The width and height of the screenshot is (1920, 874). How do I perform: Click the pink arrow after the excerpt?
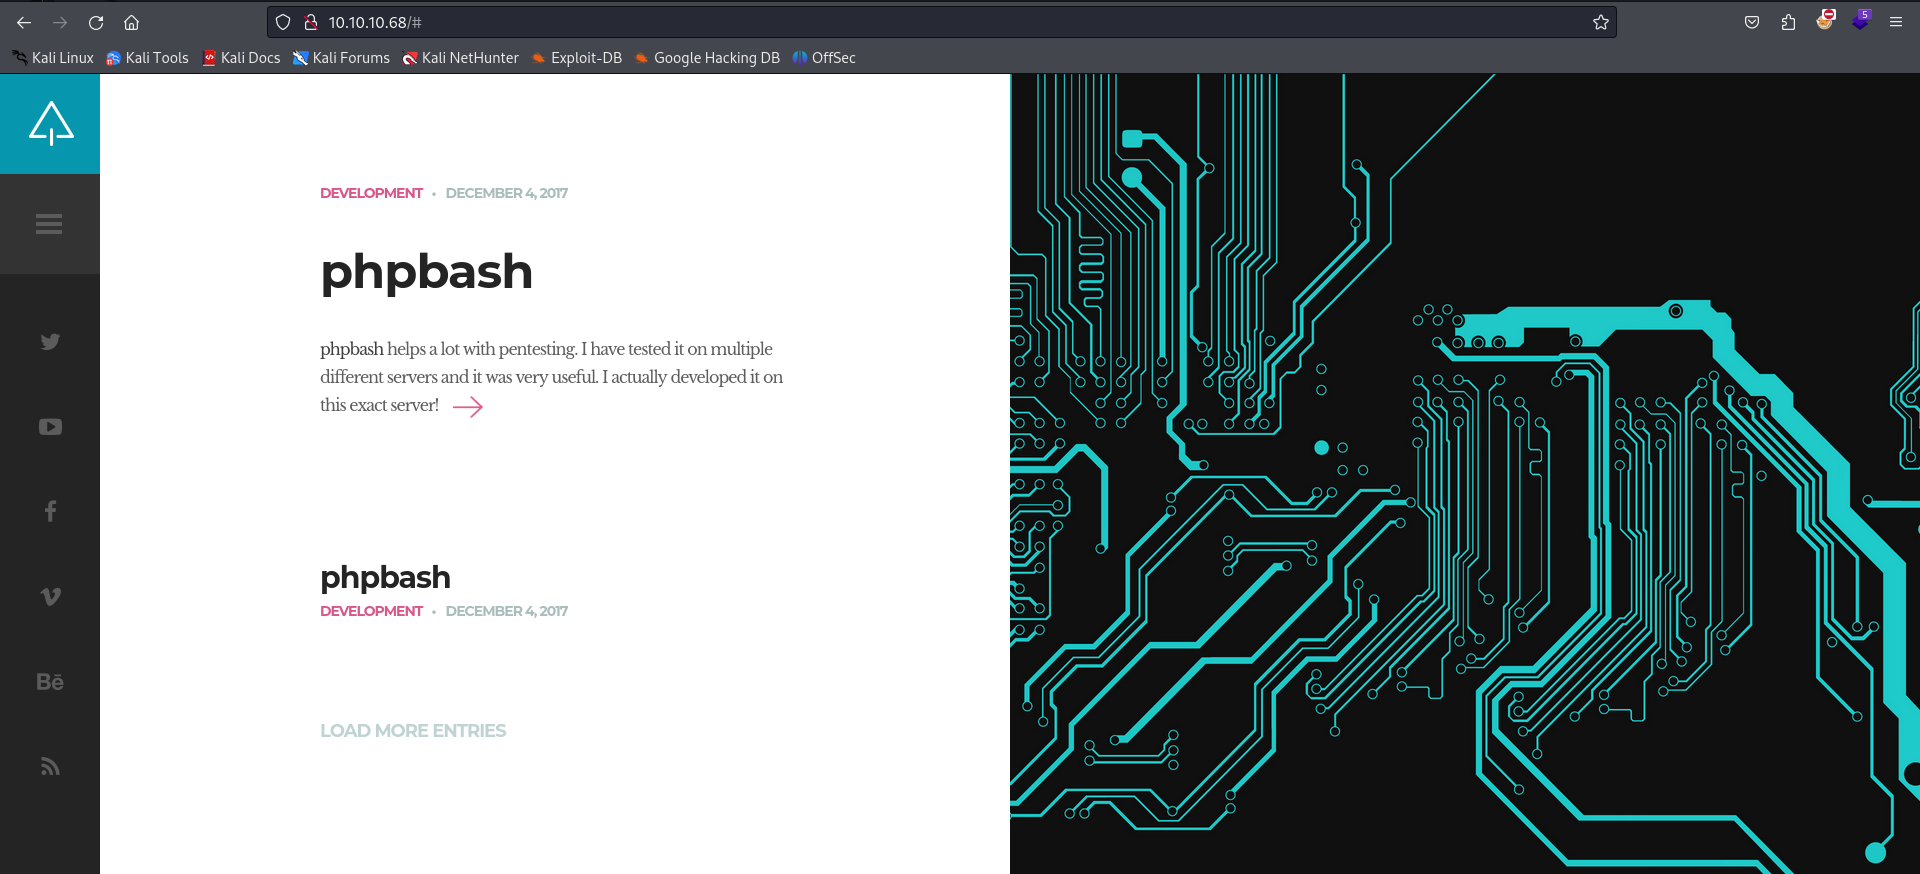(468, 406)
